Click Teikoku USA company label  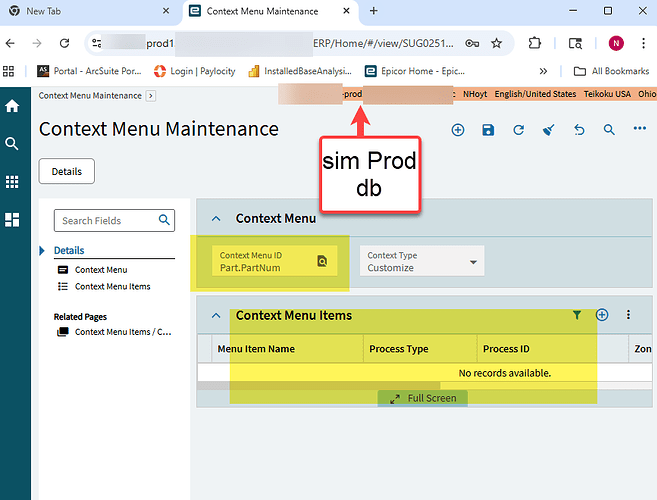tap(607, 94)
